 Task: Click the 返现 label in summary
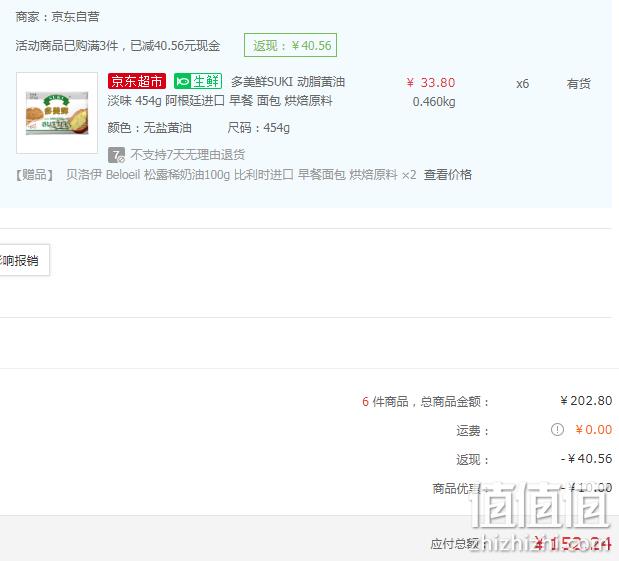(x=473, y=460)
